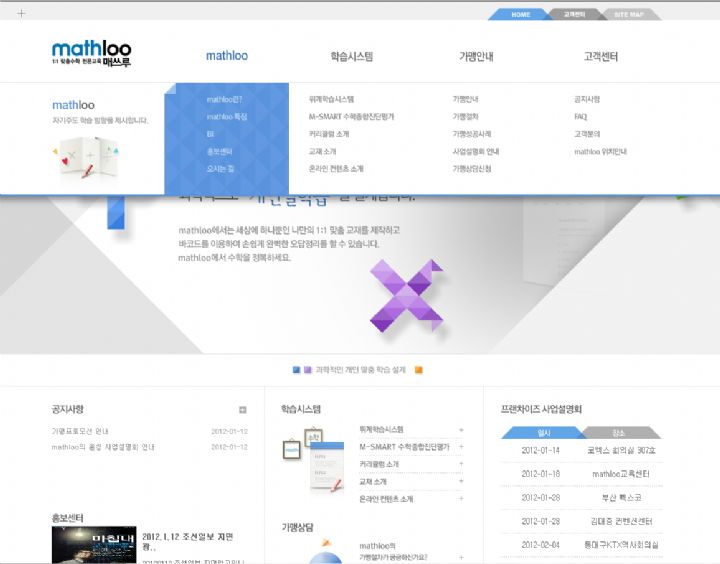The height and width of the screenshot is (564, 720).
Task: Open 온라인 컨텐츠 소개 in the dropdown menu
Action: click(x=336, y=169)
